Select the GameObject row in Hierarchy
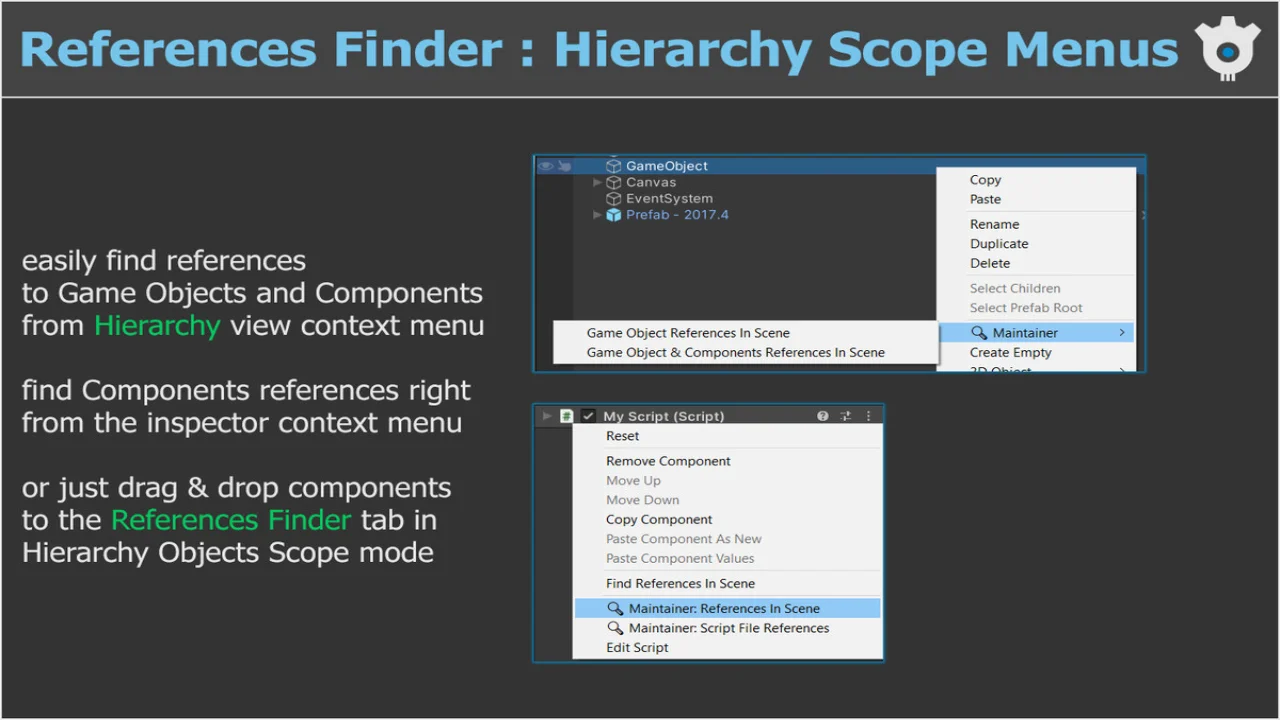 (x=667, y=166)
